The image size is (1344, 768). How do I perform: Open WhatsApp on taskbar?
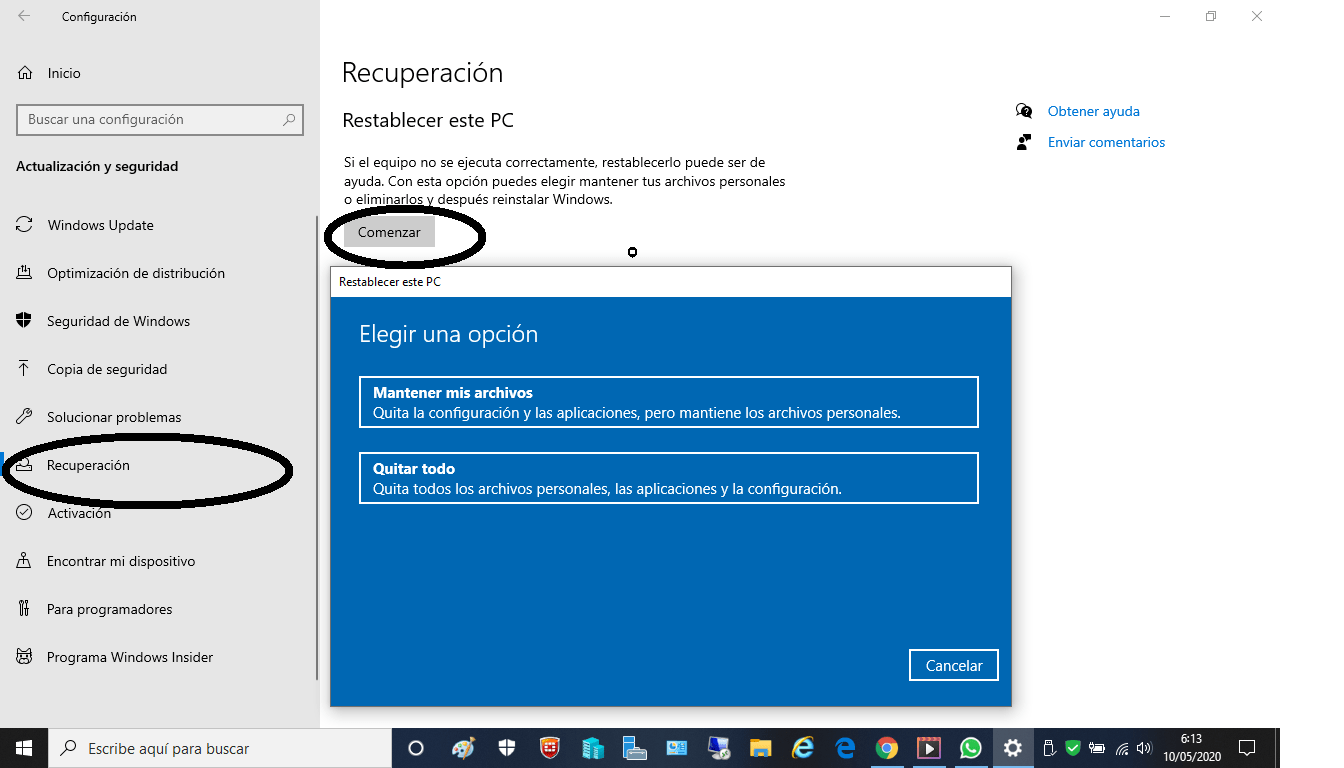pyautogui.click(x=971, y=748)
